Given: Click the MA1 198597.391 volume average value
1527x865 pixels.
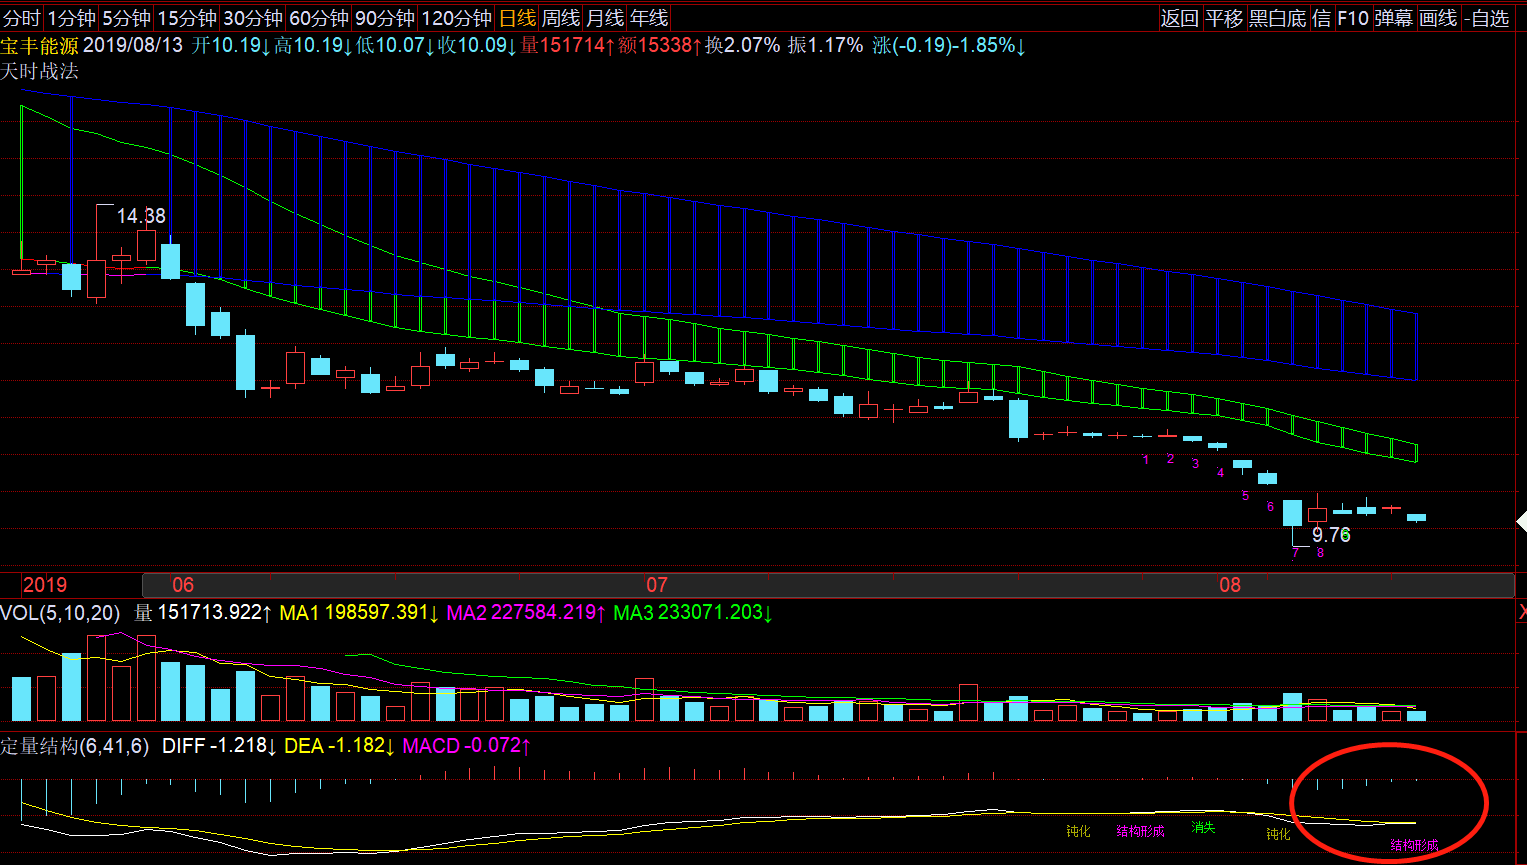Looking at the screenshot, I should pyautogui.click(x=359, y=612).
